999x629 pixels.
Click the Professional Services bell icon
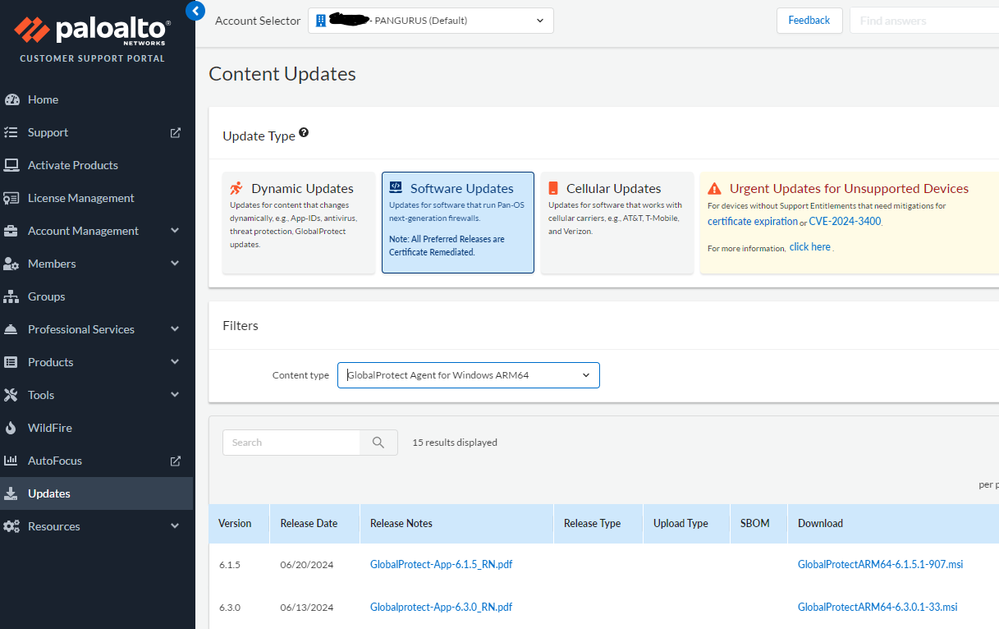[11, 329]
